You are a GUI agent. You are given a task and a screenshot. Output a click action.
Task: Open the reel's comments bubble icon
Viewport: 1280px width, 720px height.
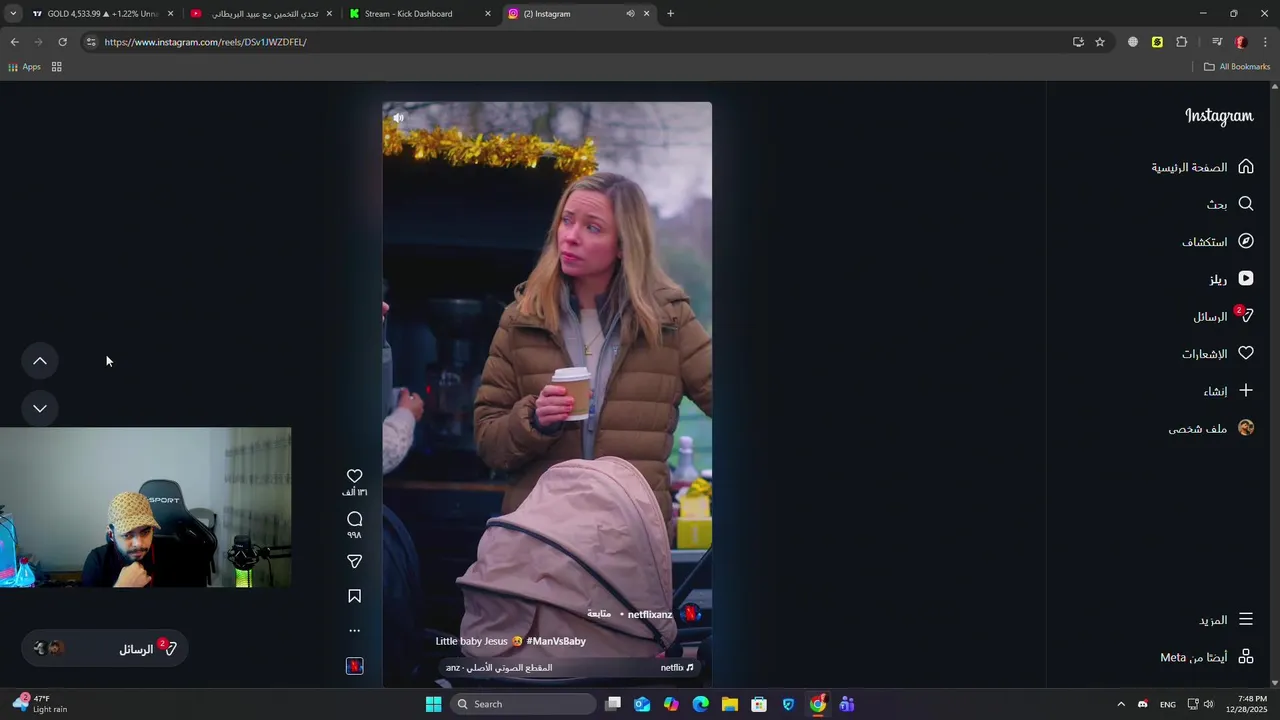point(354,519)
